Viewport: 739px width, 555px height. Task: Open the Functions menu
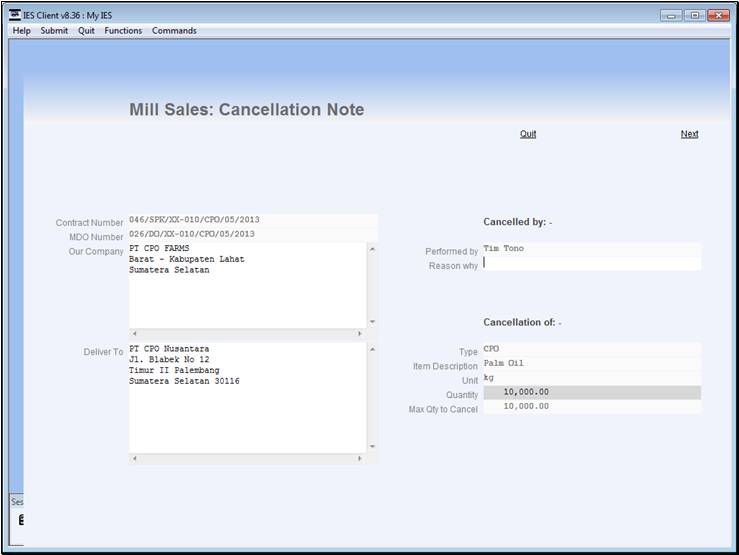pos(123,31)
